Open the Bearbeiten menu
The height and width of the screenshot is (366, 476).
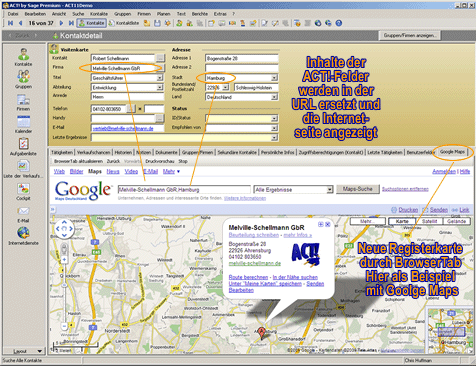[35, 14]
